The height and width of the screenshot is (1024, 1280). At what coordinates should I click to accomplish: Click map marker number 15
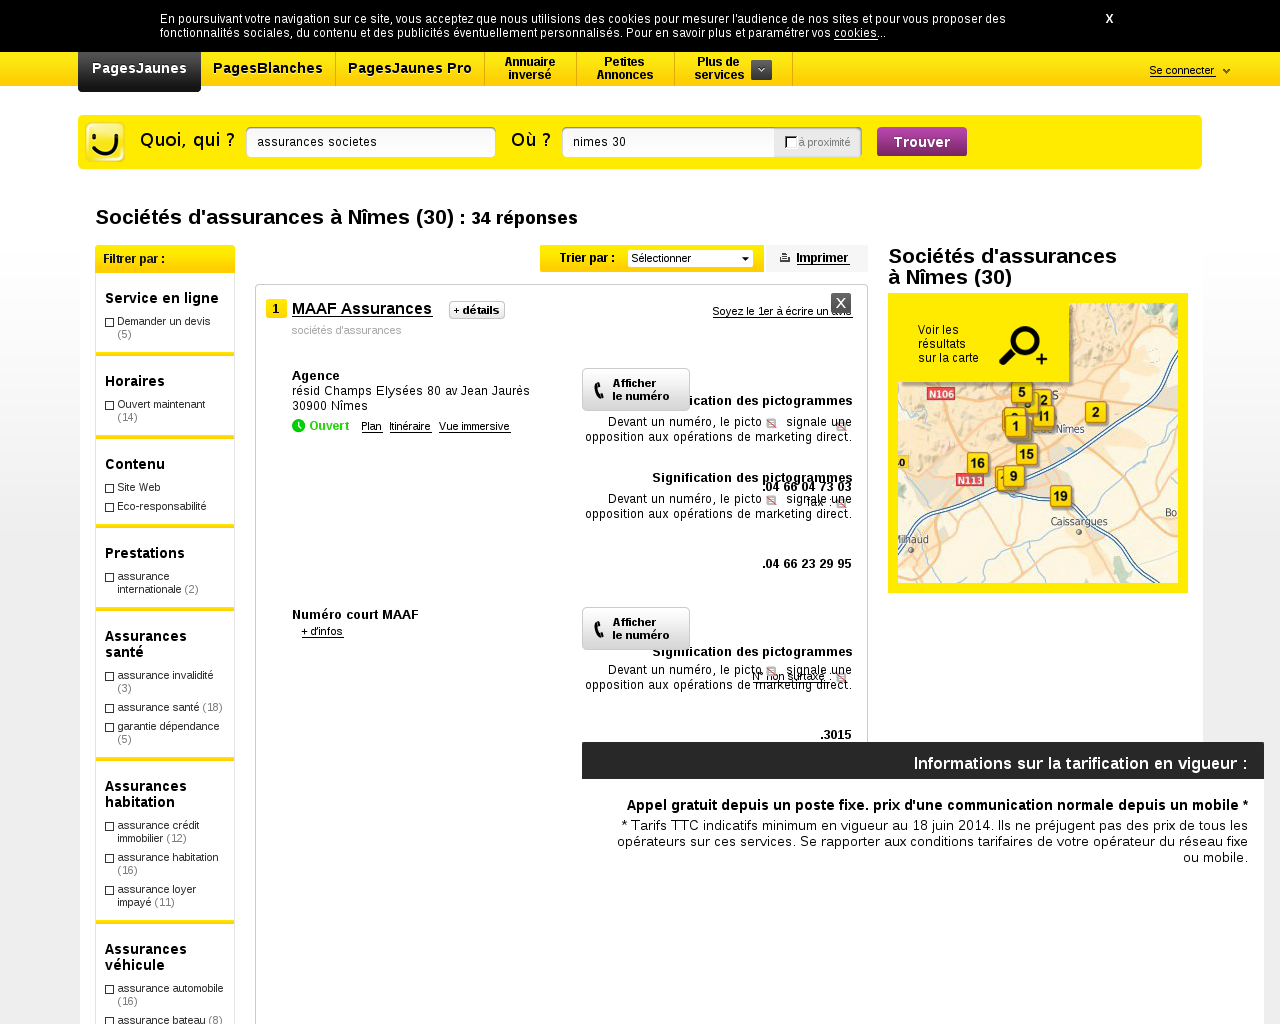(1026, 455)
